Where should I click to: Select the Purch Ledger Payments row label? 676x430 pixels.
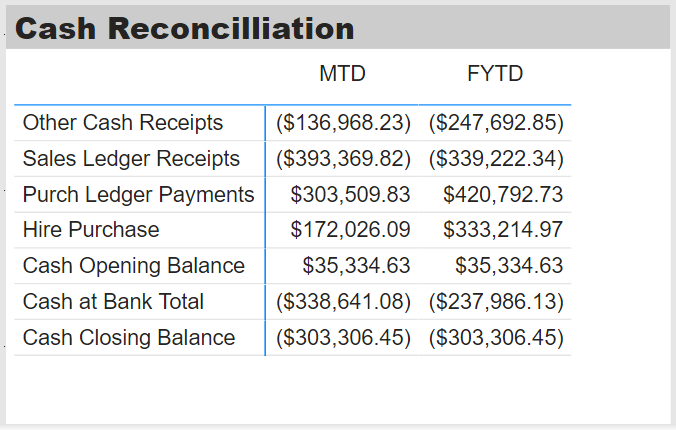point(138,194)
